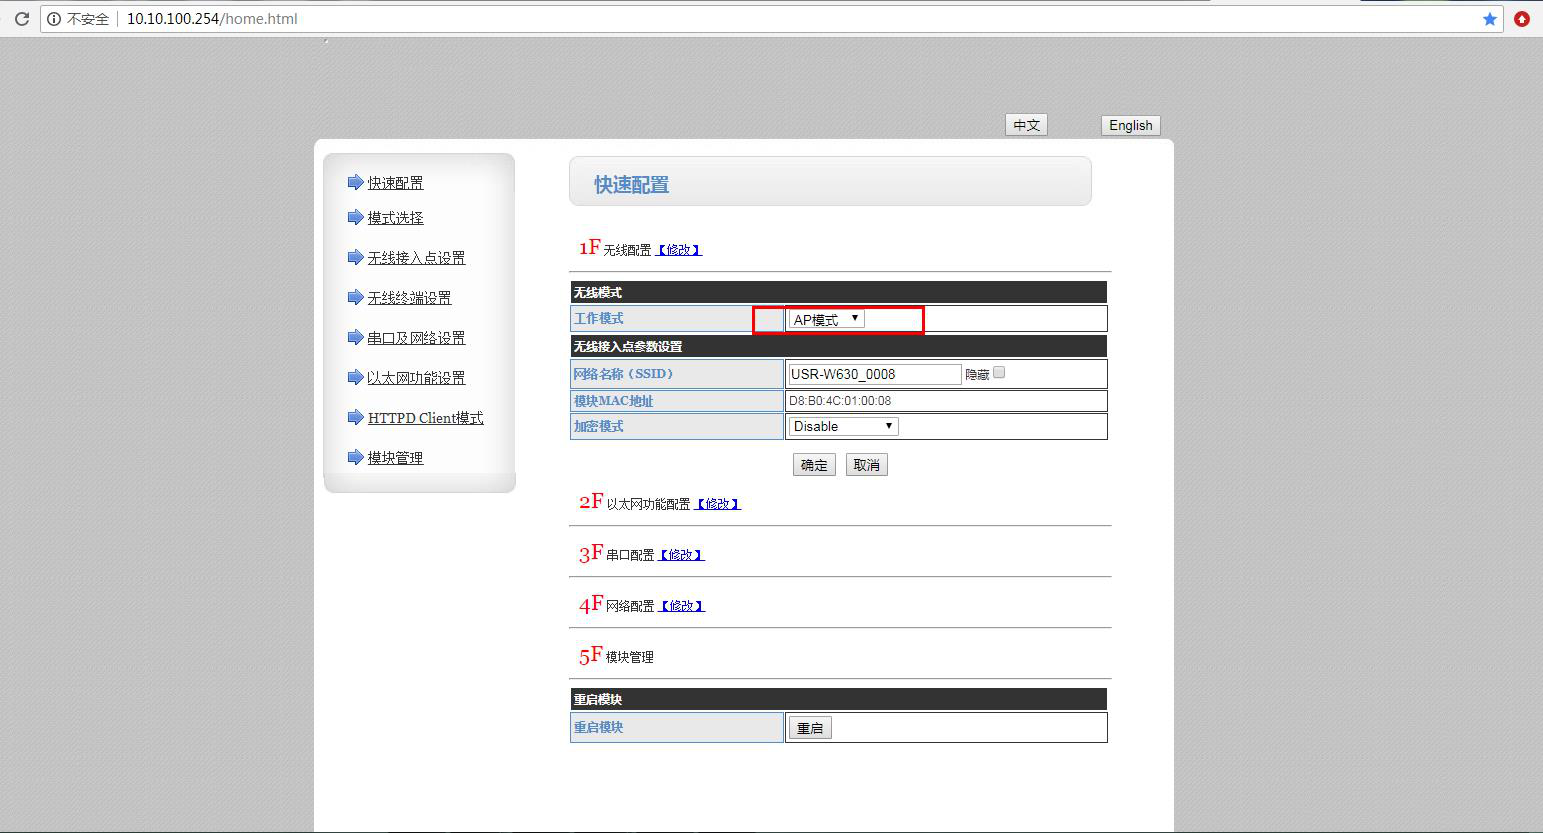
Task: Select 模块管理 from the sidebar menu
Action: pyautogui.click(x=395, y=458)
